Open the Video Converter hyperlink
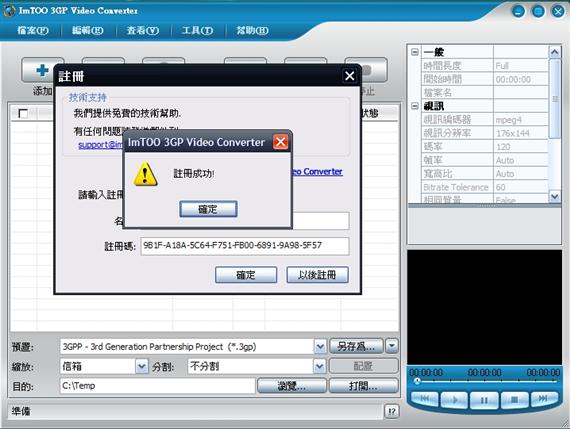This screenshot has height=429, width=570. [x=317, y=172]
